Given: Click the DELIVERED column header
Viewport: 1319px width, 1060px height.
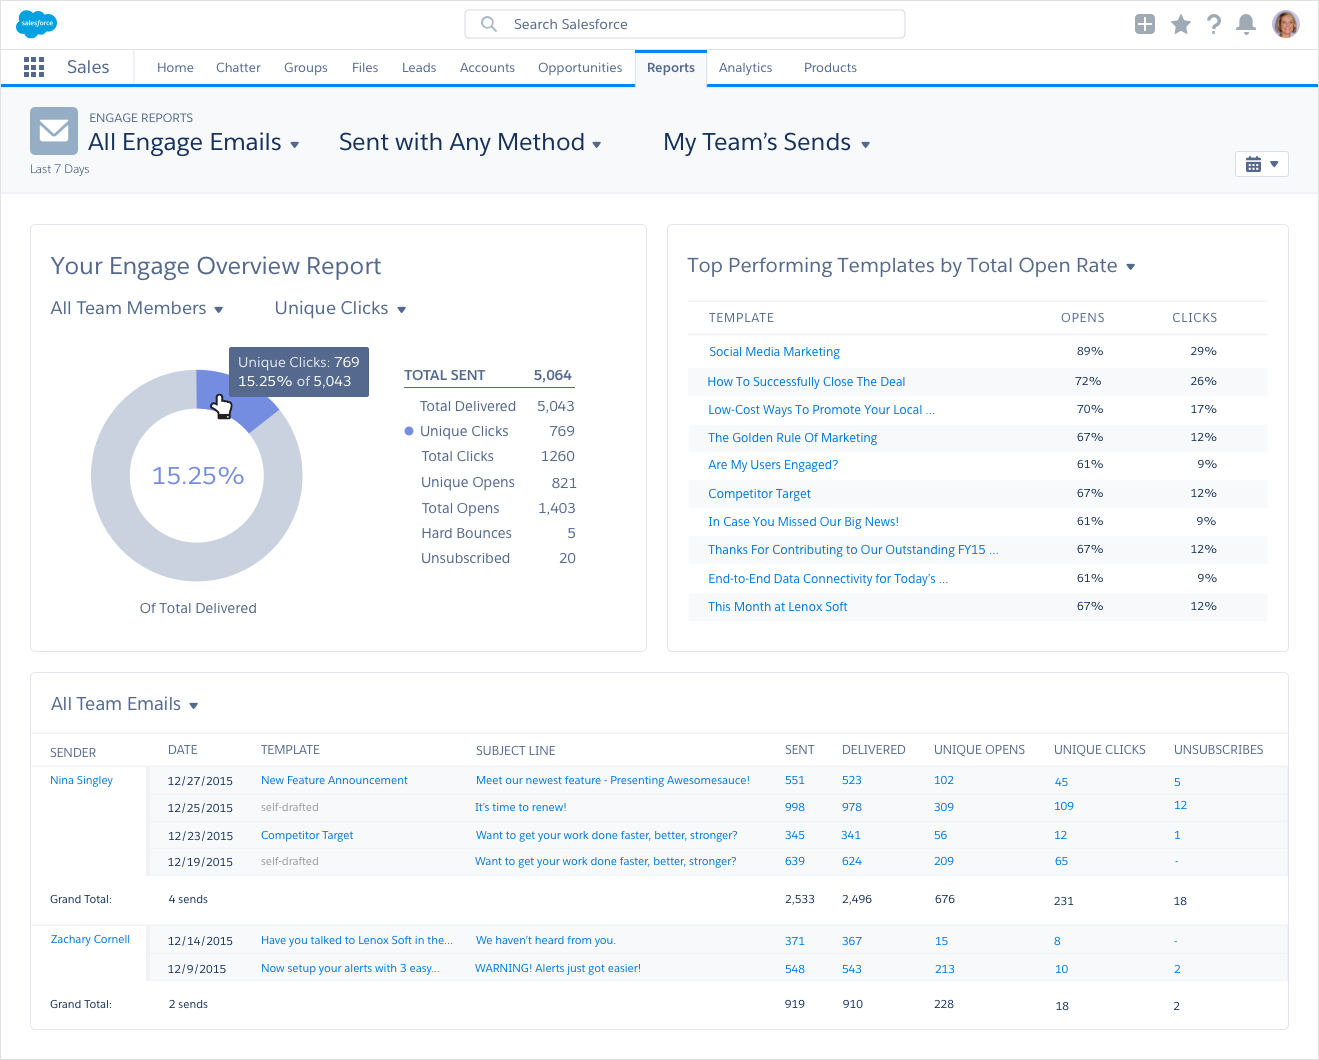Looking at the screenshot, I should [x=873, y=750].
